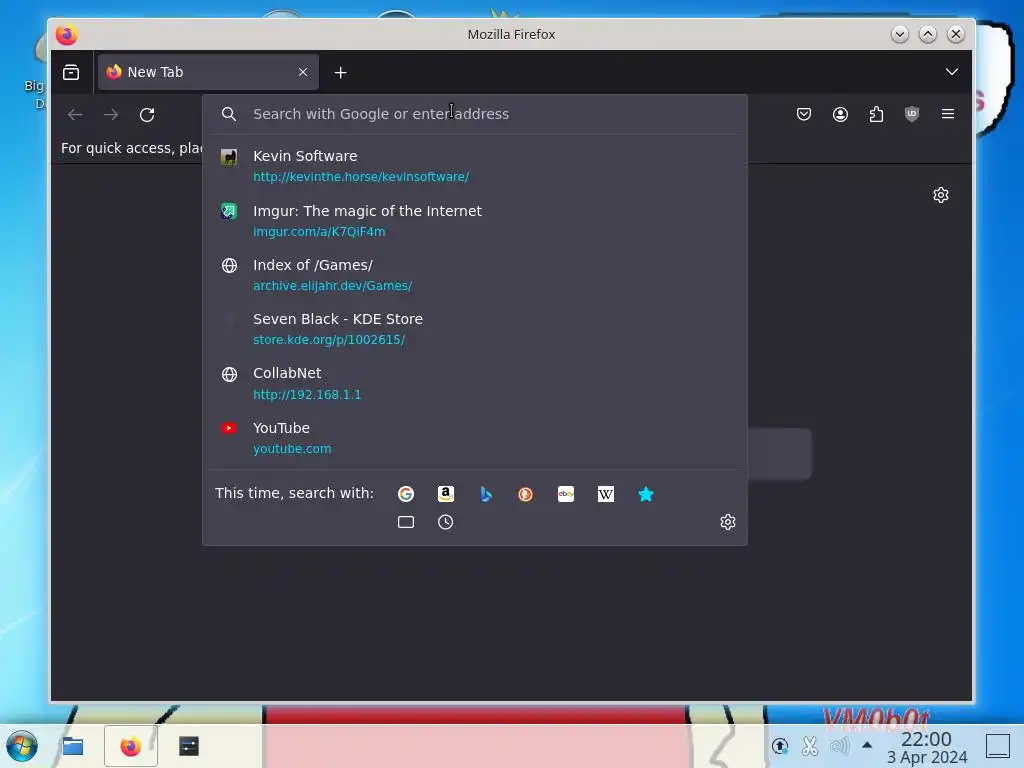Open CollabNet 192.168.1.1 suggestion

pos(475,383)
